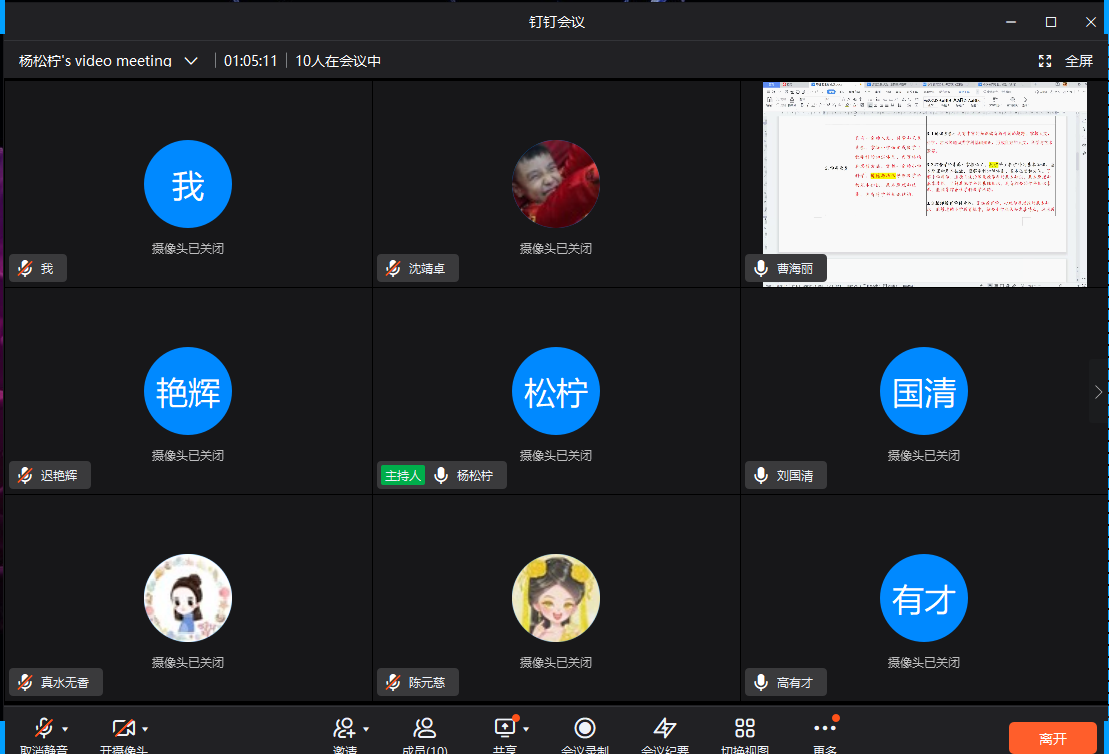Go to next page of participants arrow
1109x754 pixels.
(x=1098, y=391)
